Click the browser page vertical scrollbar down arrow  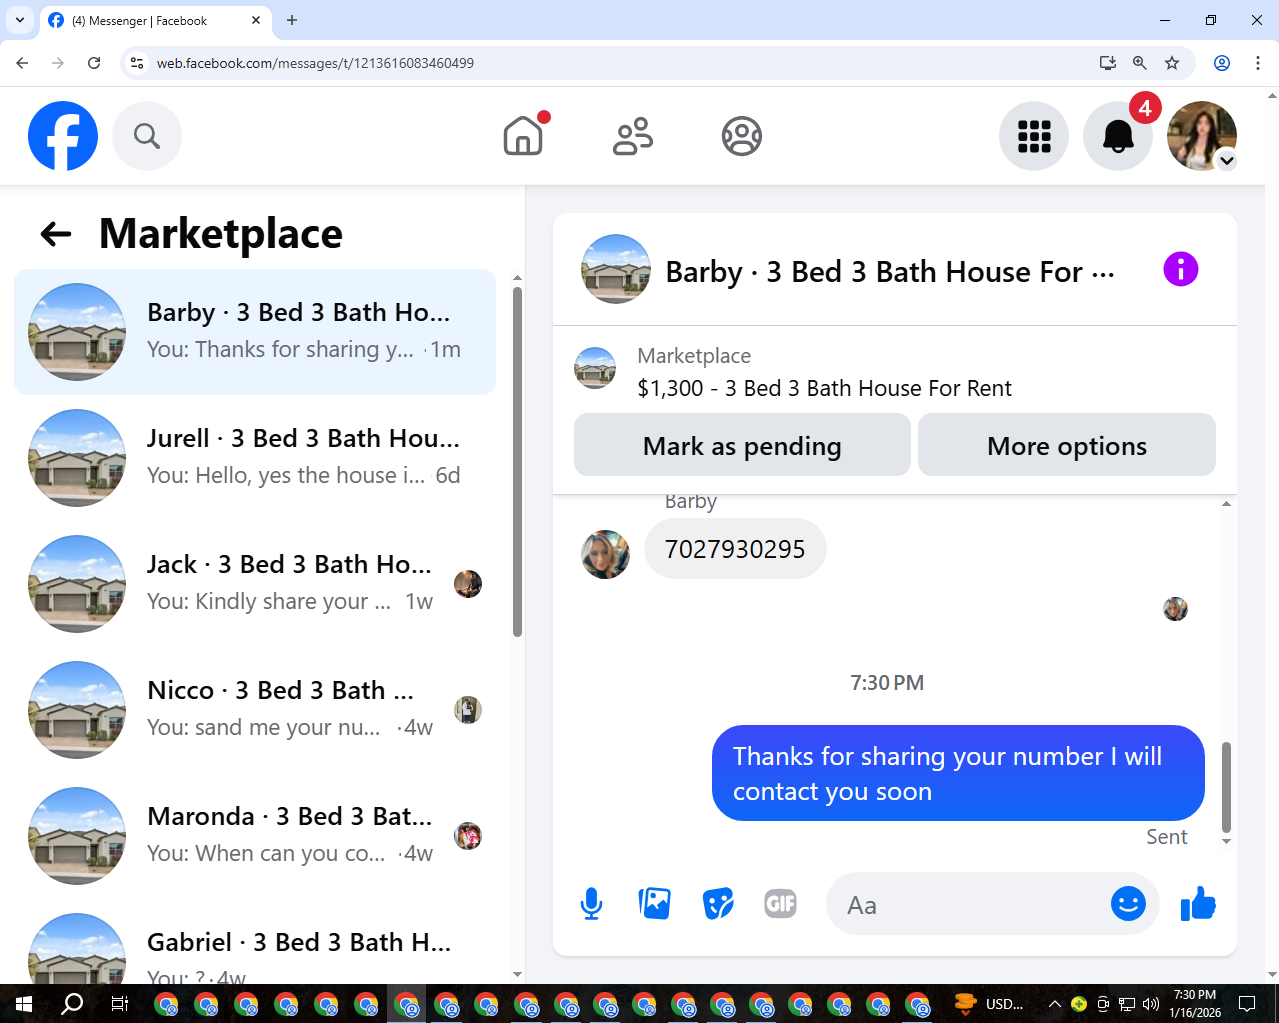[1272, 974]
